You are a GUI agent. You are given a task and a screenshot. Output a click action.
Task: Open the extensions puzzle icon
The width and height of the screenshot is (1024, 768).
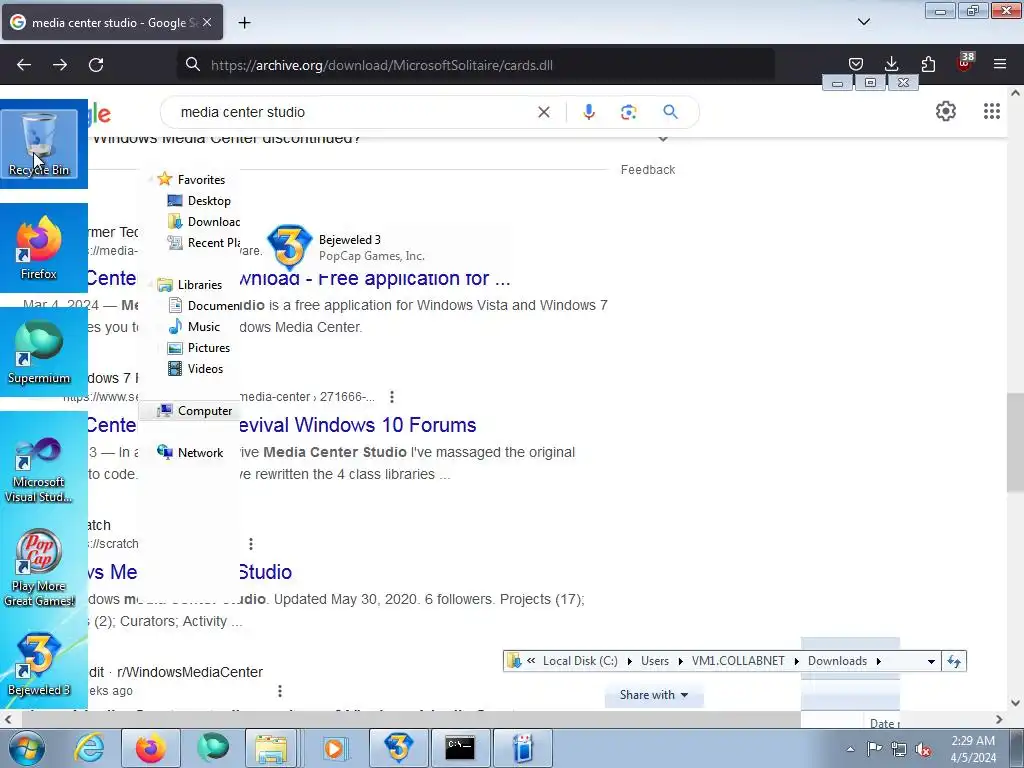(x=928, y=64)
